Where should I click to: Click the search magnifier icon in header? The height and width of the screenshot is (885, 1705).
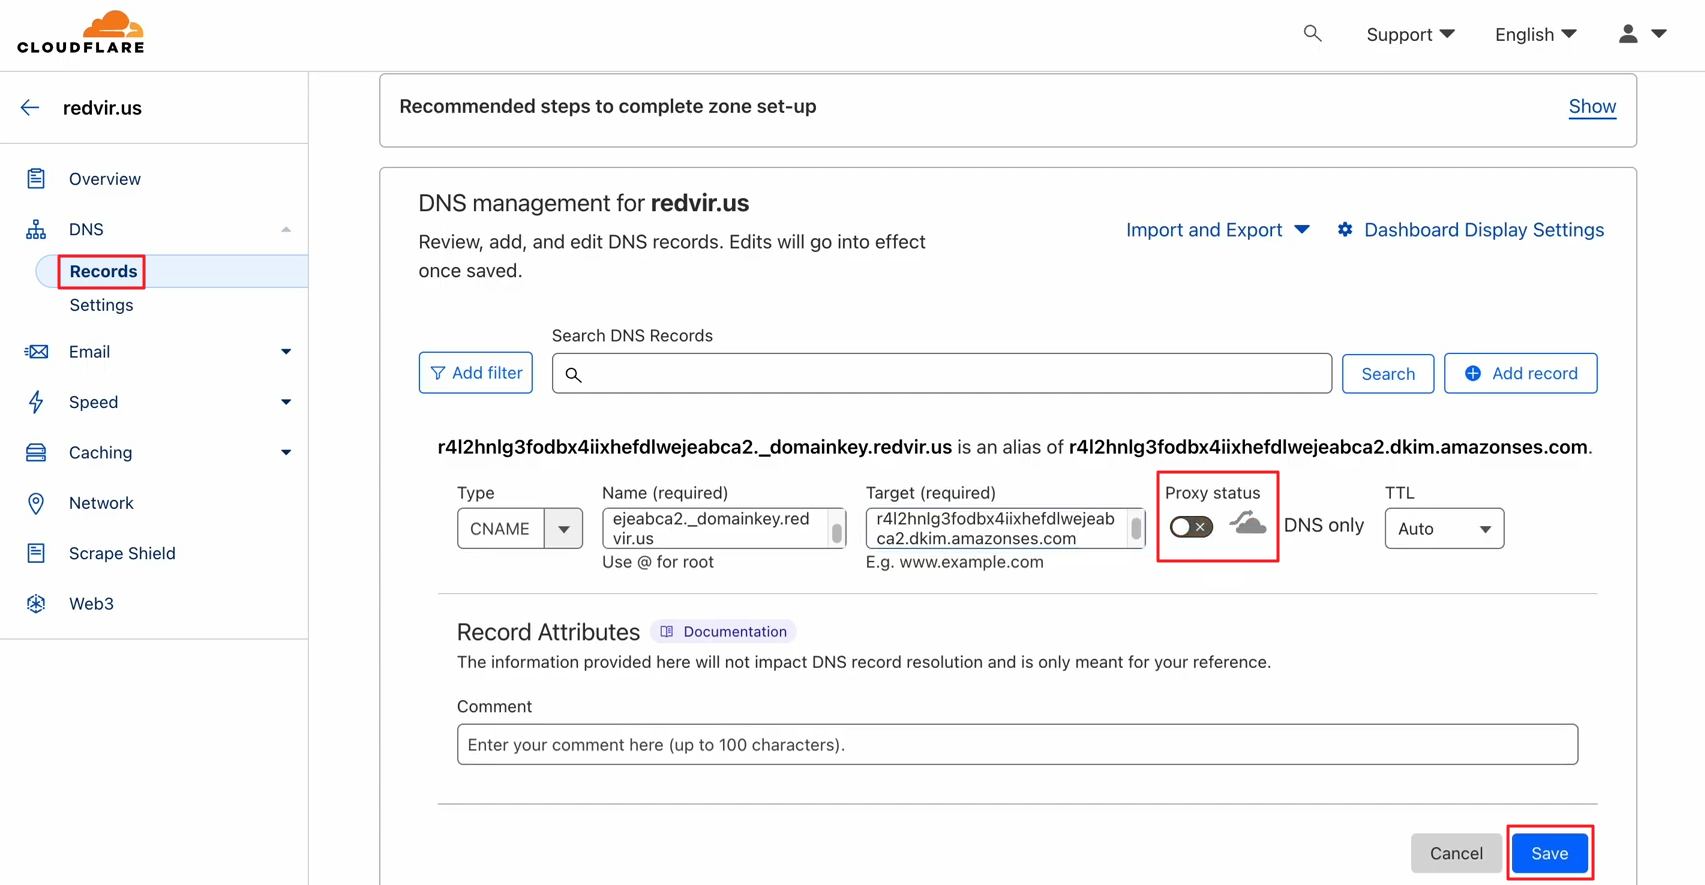(x=1312, y=34)
